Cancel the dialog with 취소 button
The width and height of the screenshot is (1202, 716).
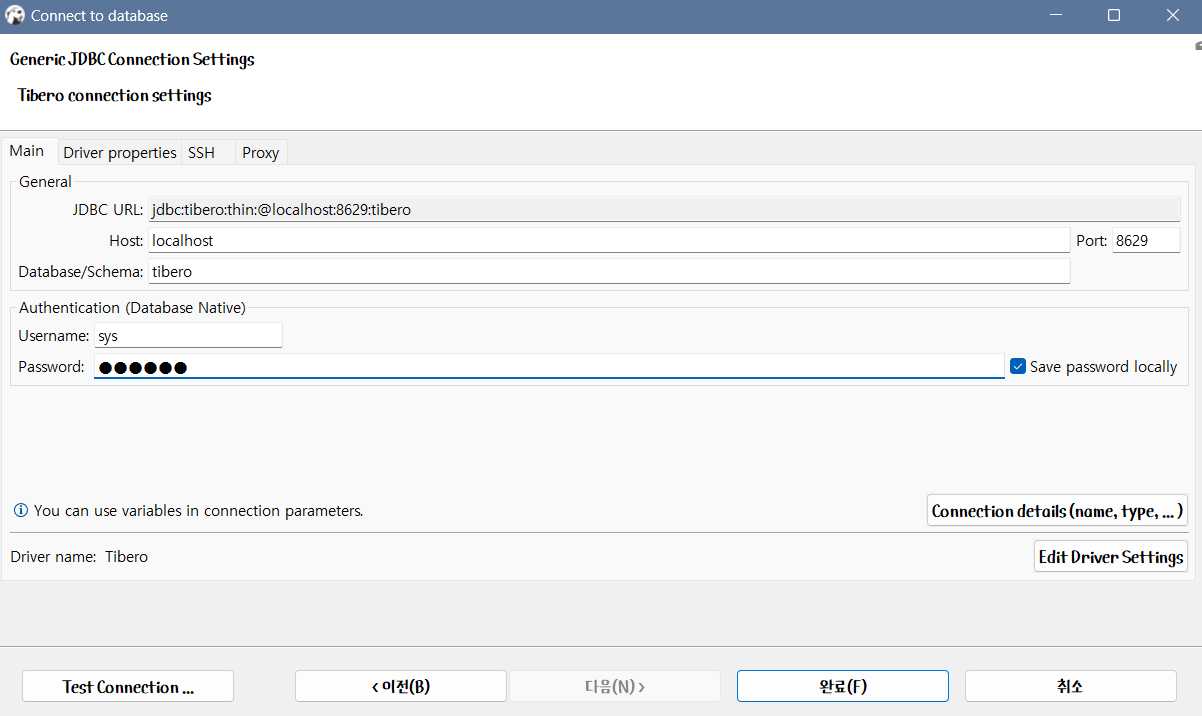point(1071,687)
